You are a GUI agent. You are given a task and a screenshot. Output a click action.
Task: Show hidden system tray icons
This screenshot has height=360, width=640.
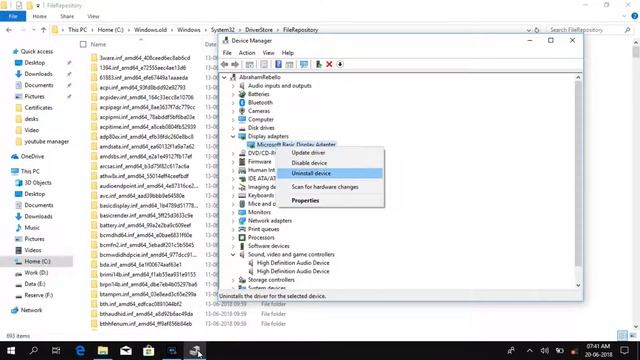pos(529,351)
